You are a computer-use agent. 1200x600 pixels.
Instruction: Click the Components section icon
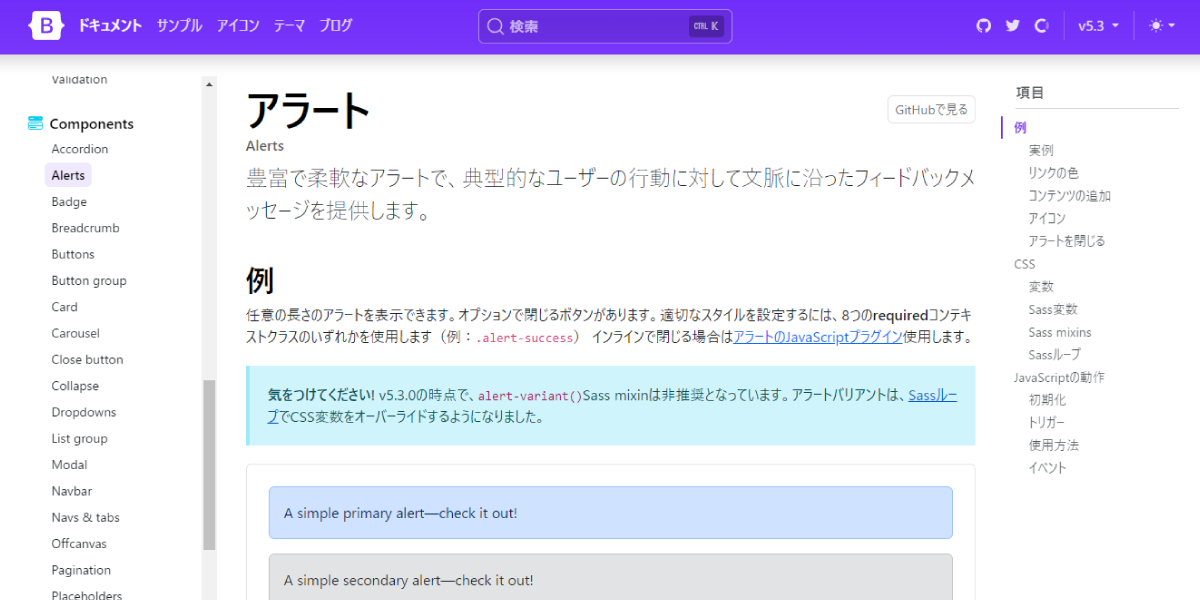[36, 124]
